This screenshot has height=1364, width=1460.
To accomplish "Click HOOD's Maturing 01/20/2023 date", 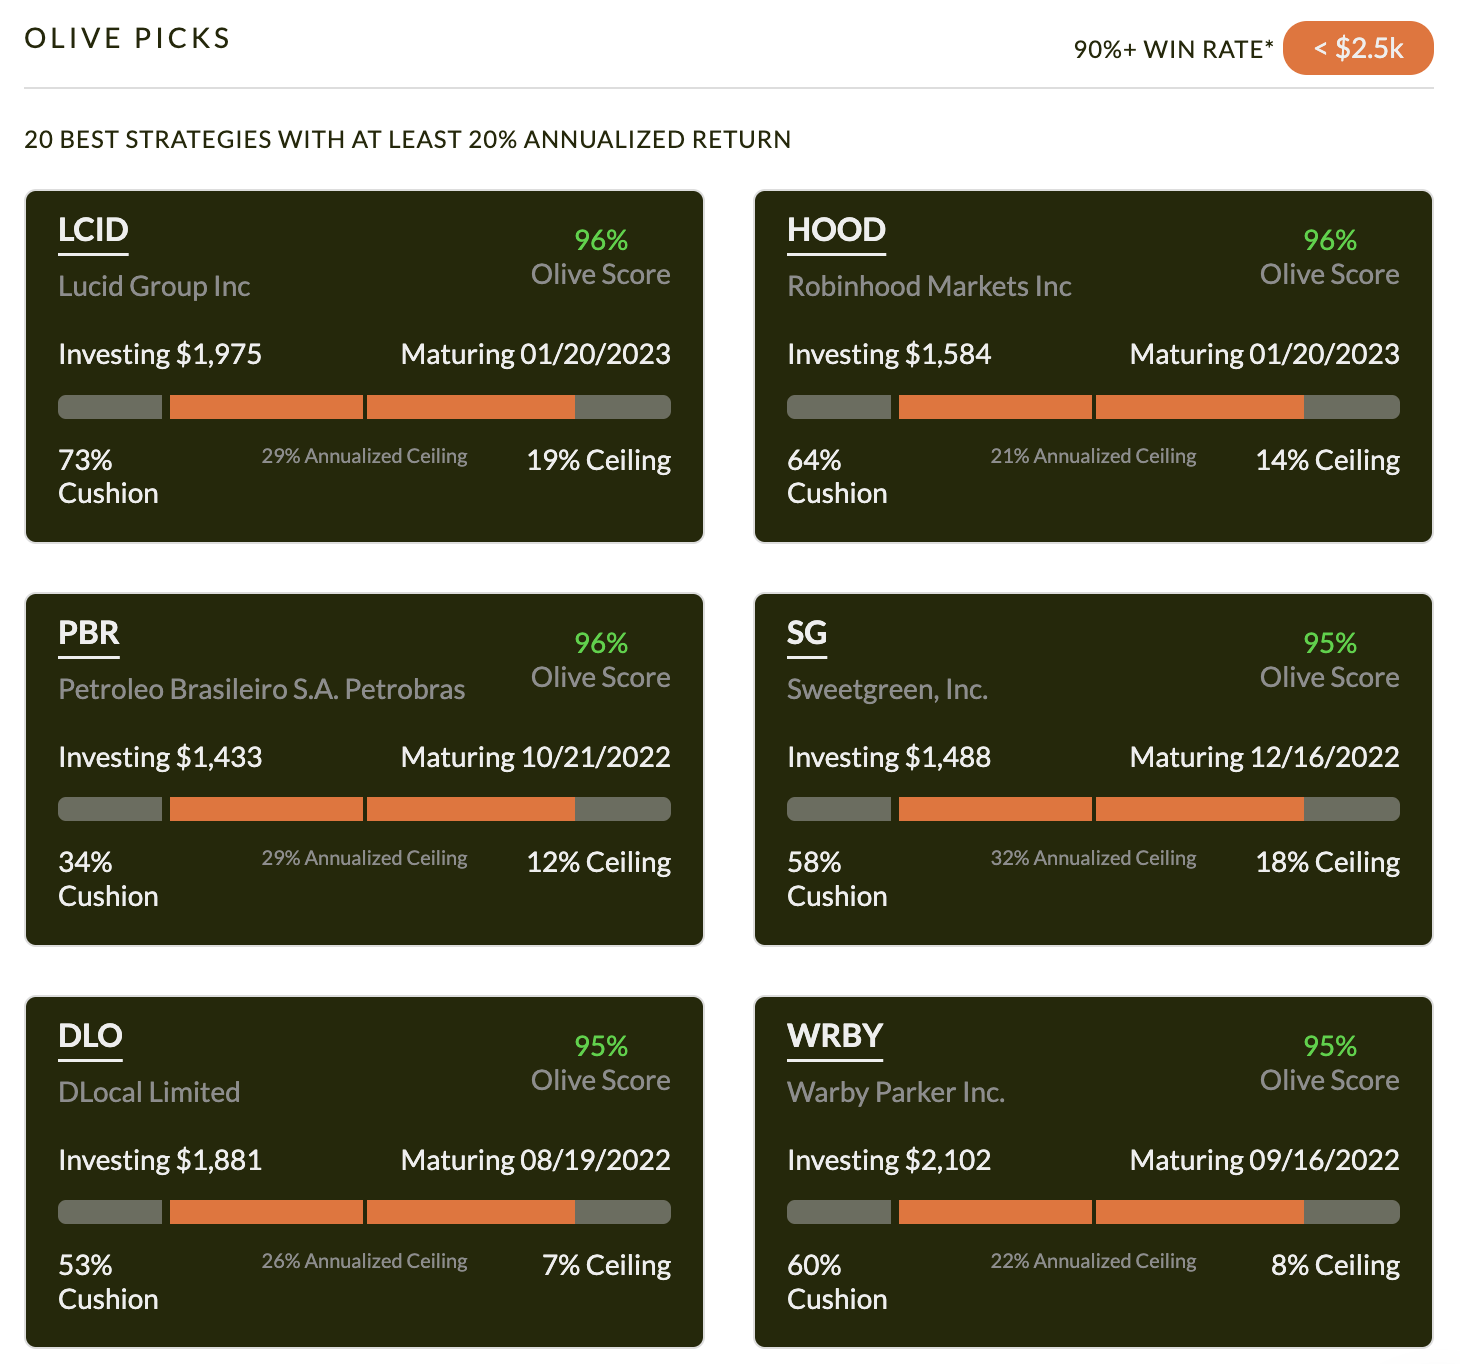I will pos(1265,355).
